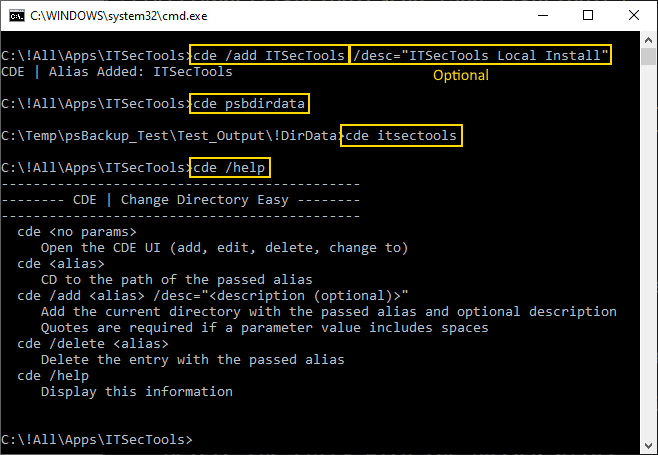Click the highlighted "cde /help" command
The height and width of the screenshot is (455, 658).
click(x=230, y=167)
